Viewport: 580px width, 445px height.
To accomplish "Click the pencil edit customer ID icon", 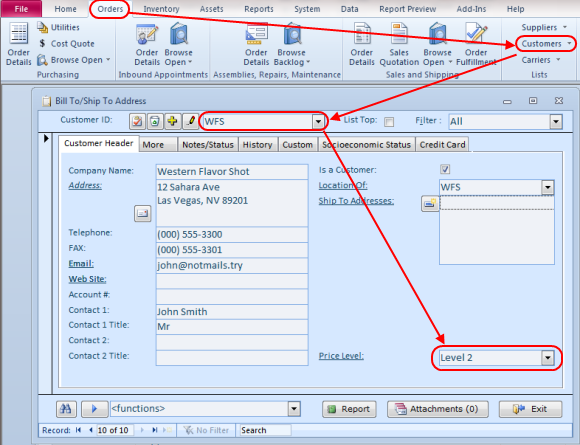I will pos(190,121).
